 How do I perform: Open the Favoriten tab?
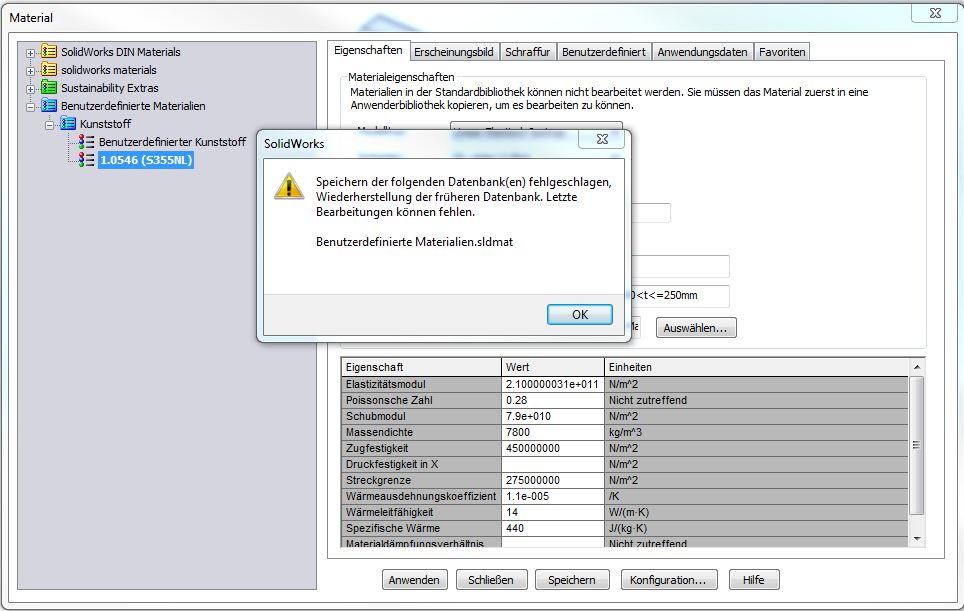point(782,52)
